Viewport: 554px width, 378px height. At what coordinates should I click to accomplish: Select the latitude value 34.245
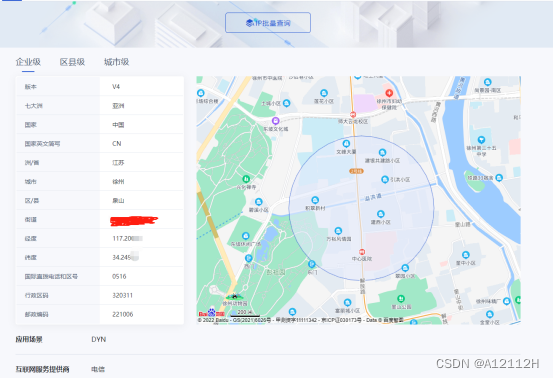click(125, 258)
